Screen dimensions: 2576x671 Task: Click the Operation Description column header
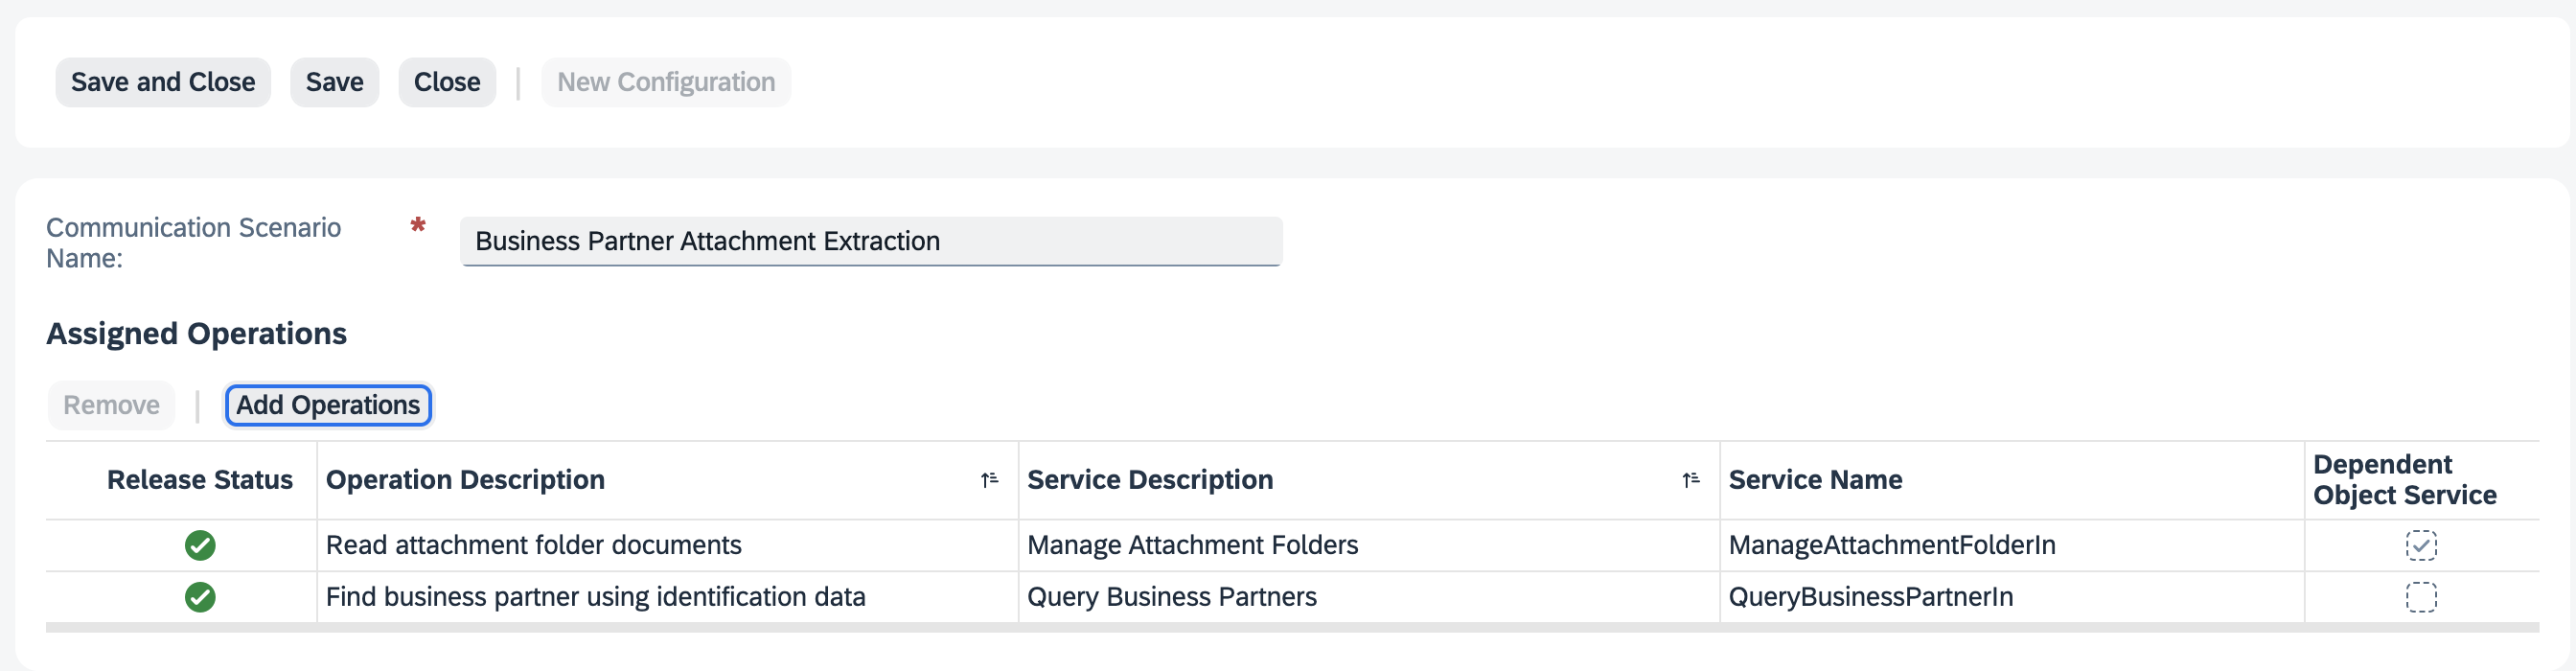[465, 479]
